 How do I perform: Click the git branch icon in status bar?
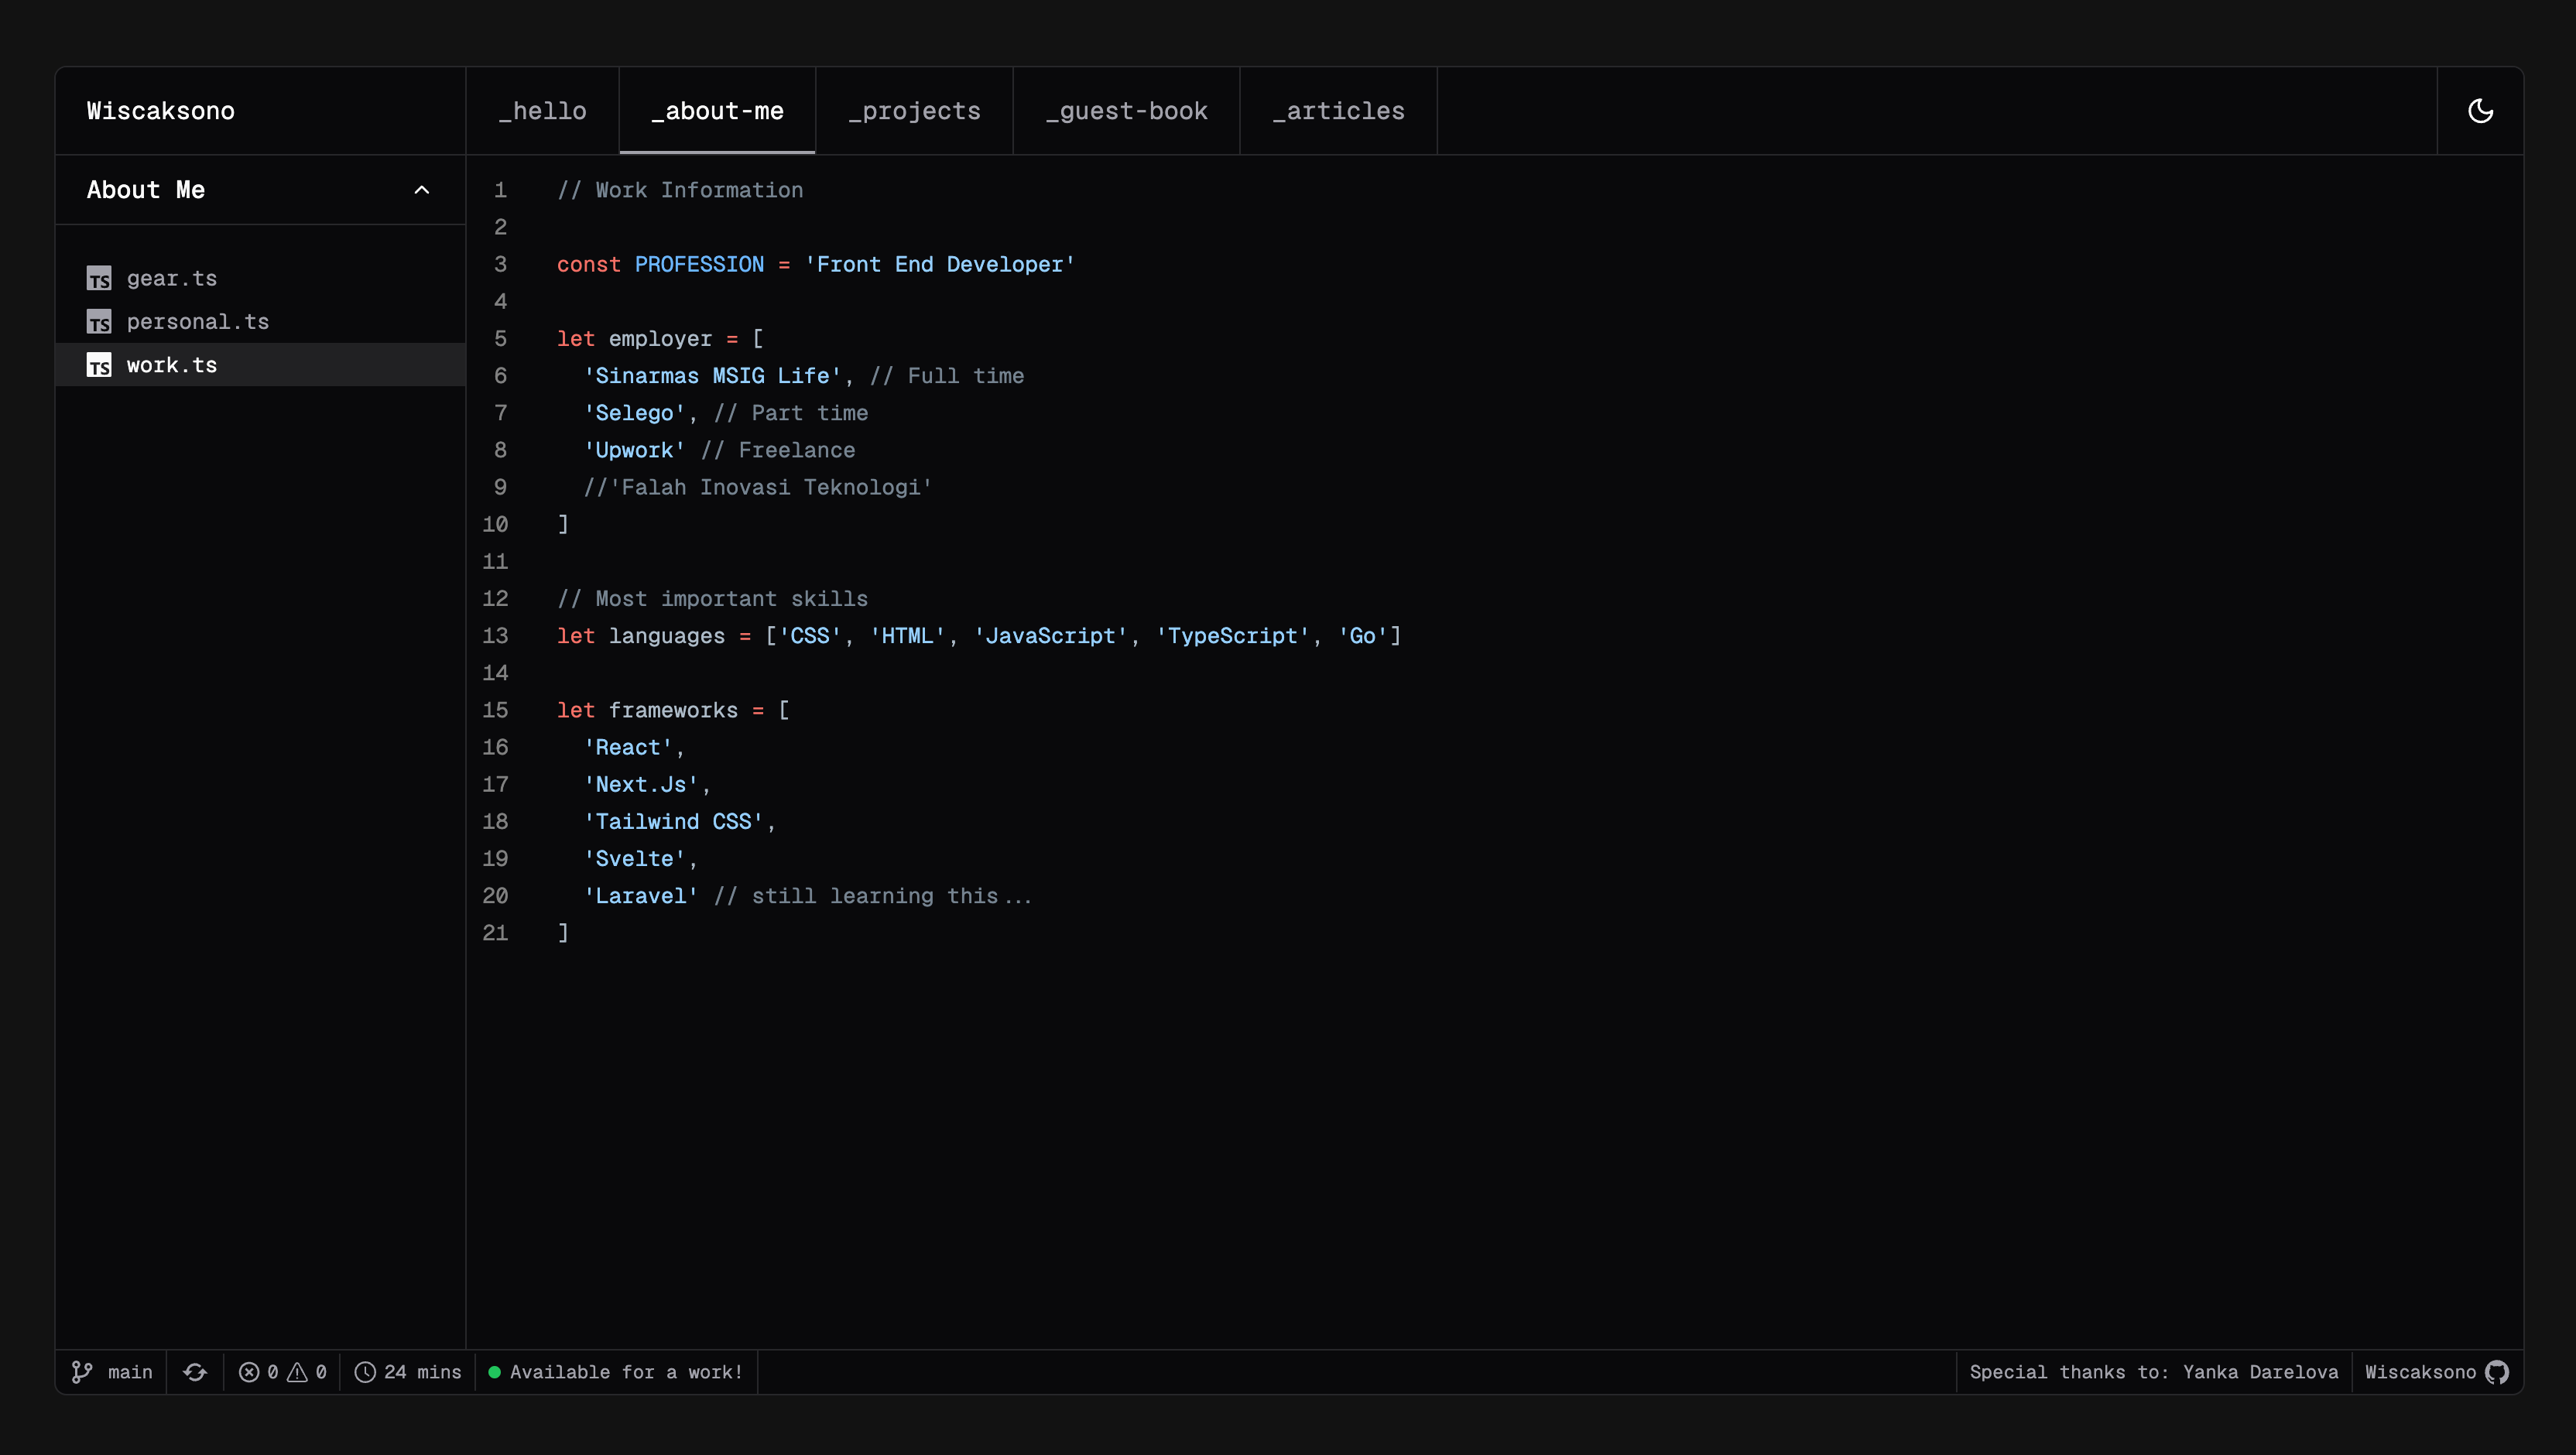tap(82, 1372)
